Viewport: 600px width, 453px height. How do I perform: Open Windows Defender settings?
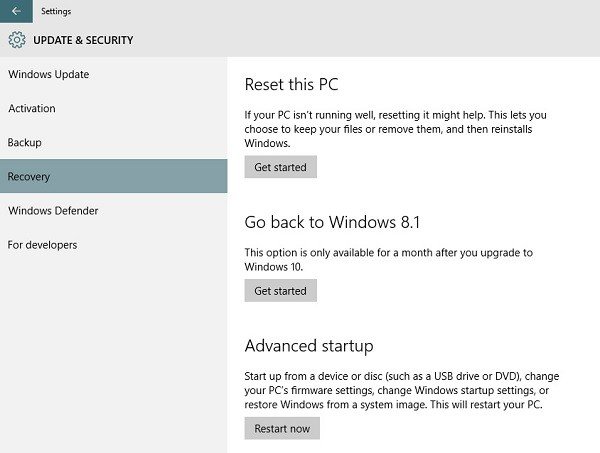coord(53,211)
